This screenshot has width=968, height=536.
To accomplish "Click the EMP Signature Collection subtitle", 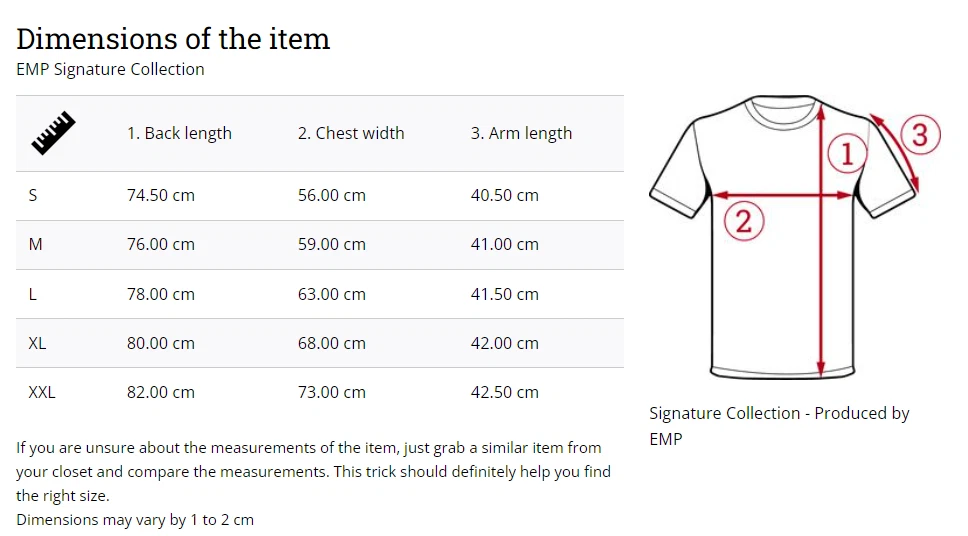I will point(110,69).
